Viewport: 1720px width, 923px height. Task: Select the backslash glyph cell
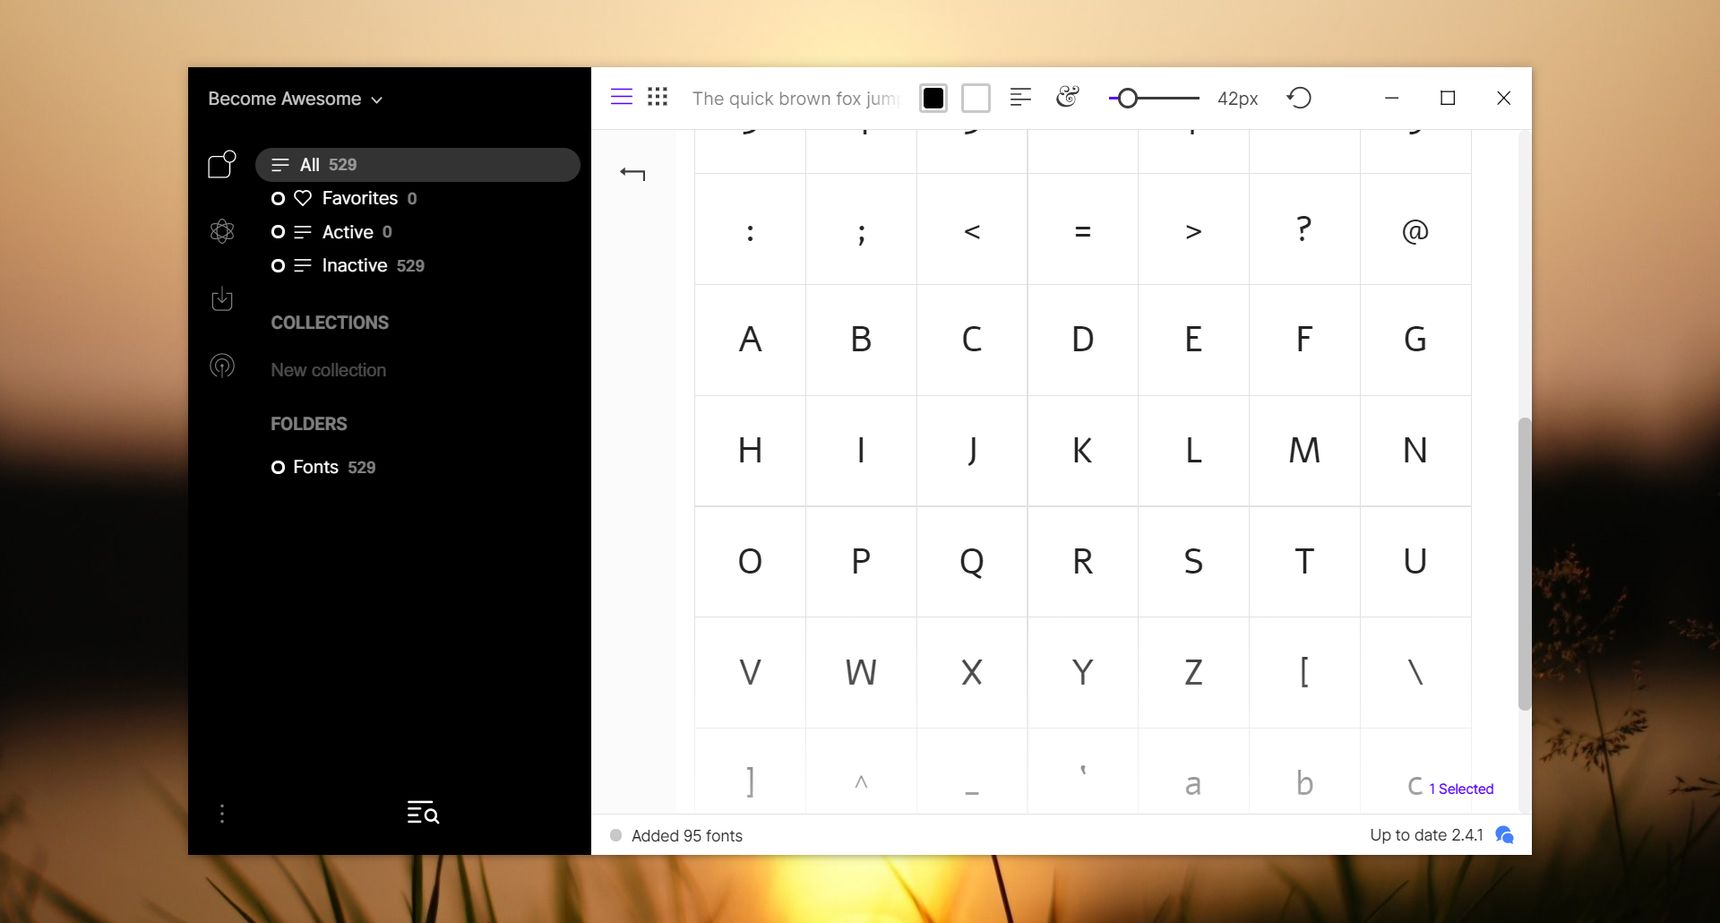pos(1415,673)
